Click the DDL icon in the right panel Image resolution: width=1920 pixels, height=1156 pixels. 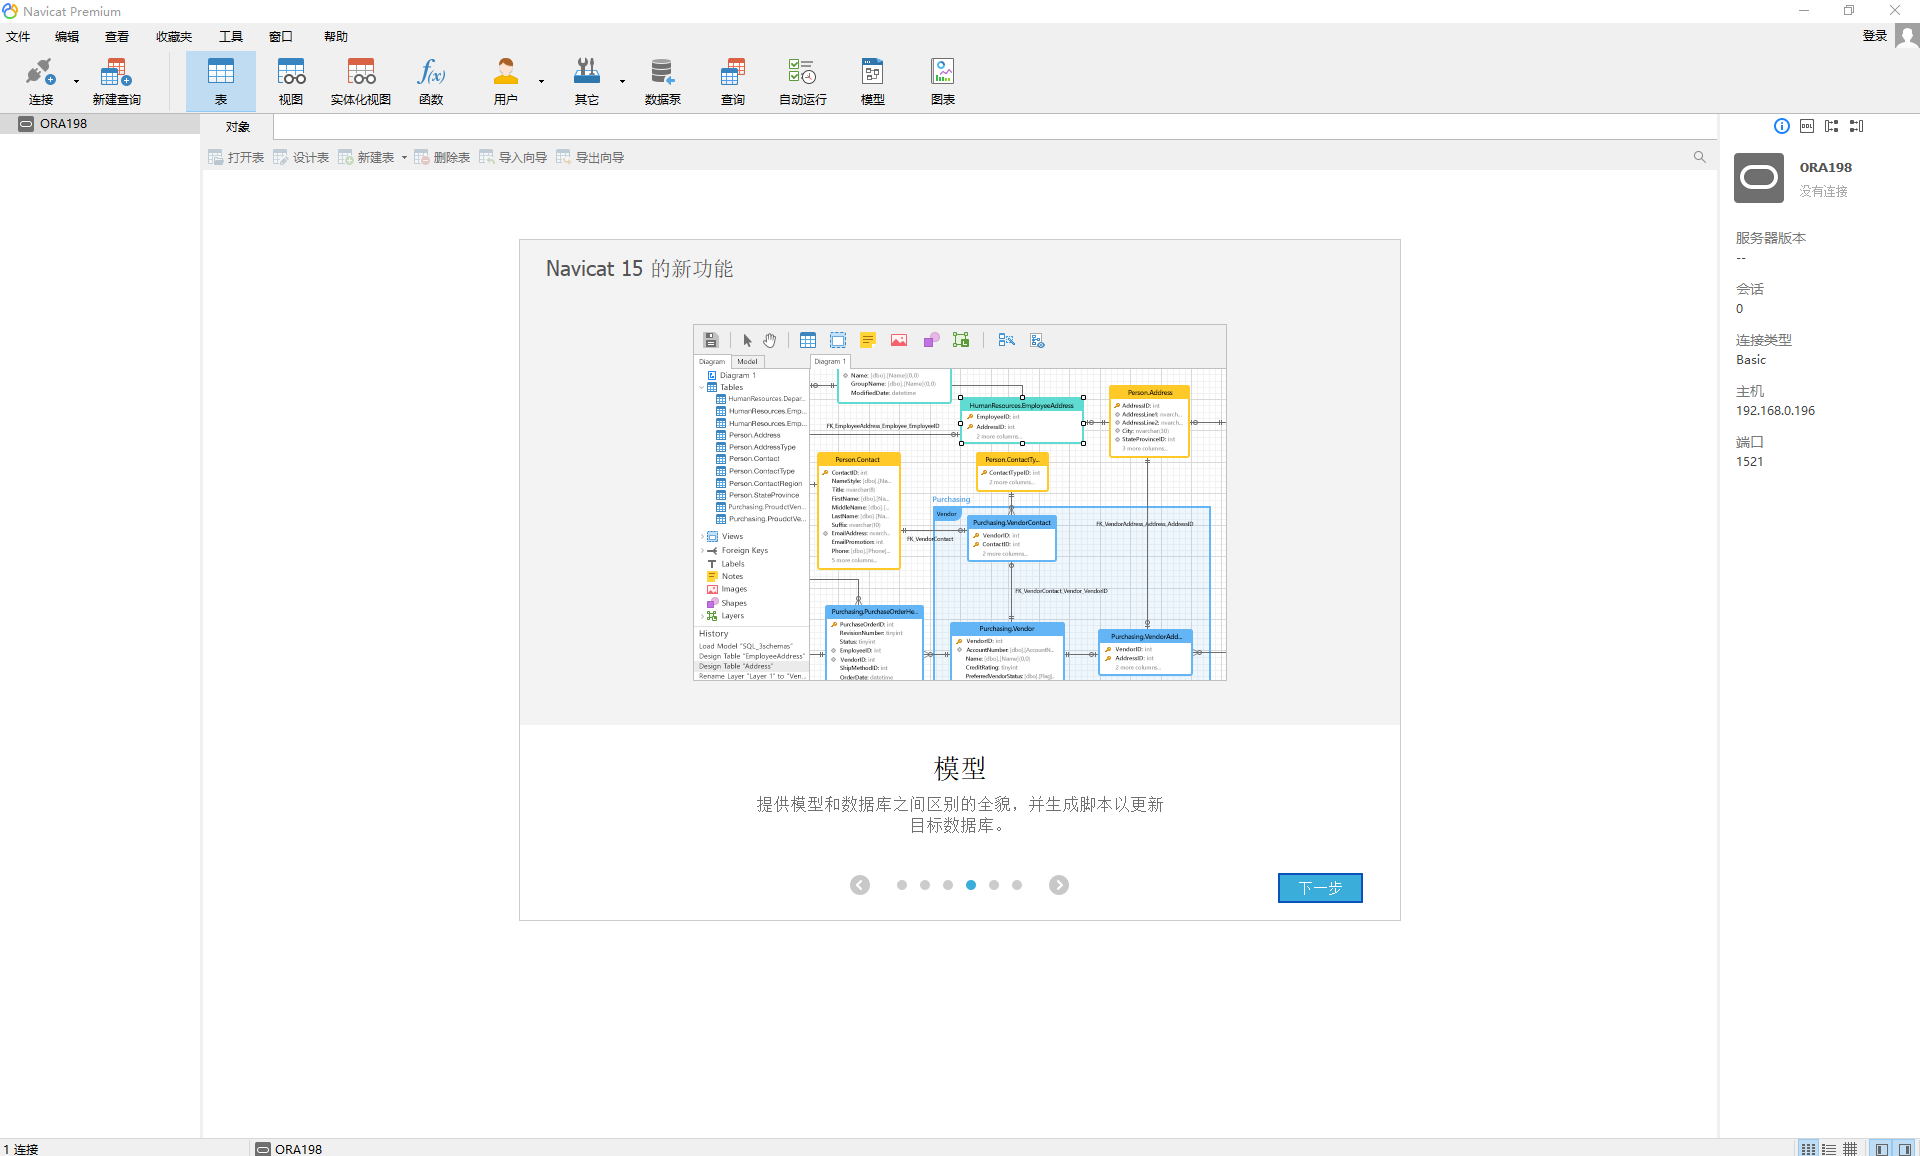(x=1807, y=126)
